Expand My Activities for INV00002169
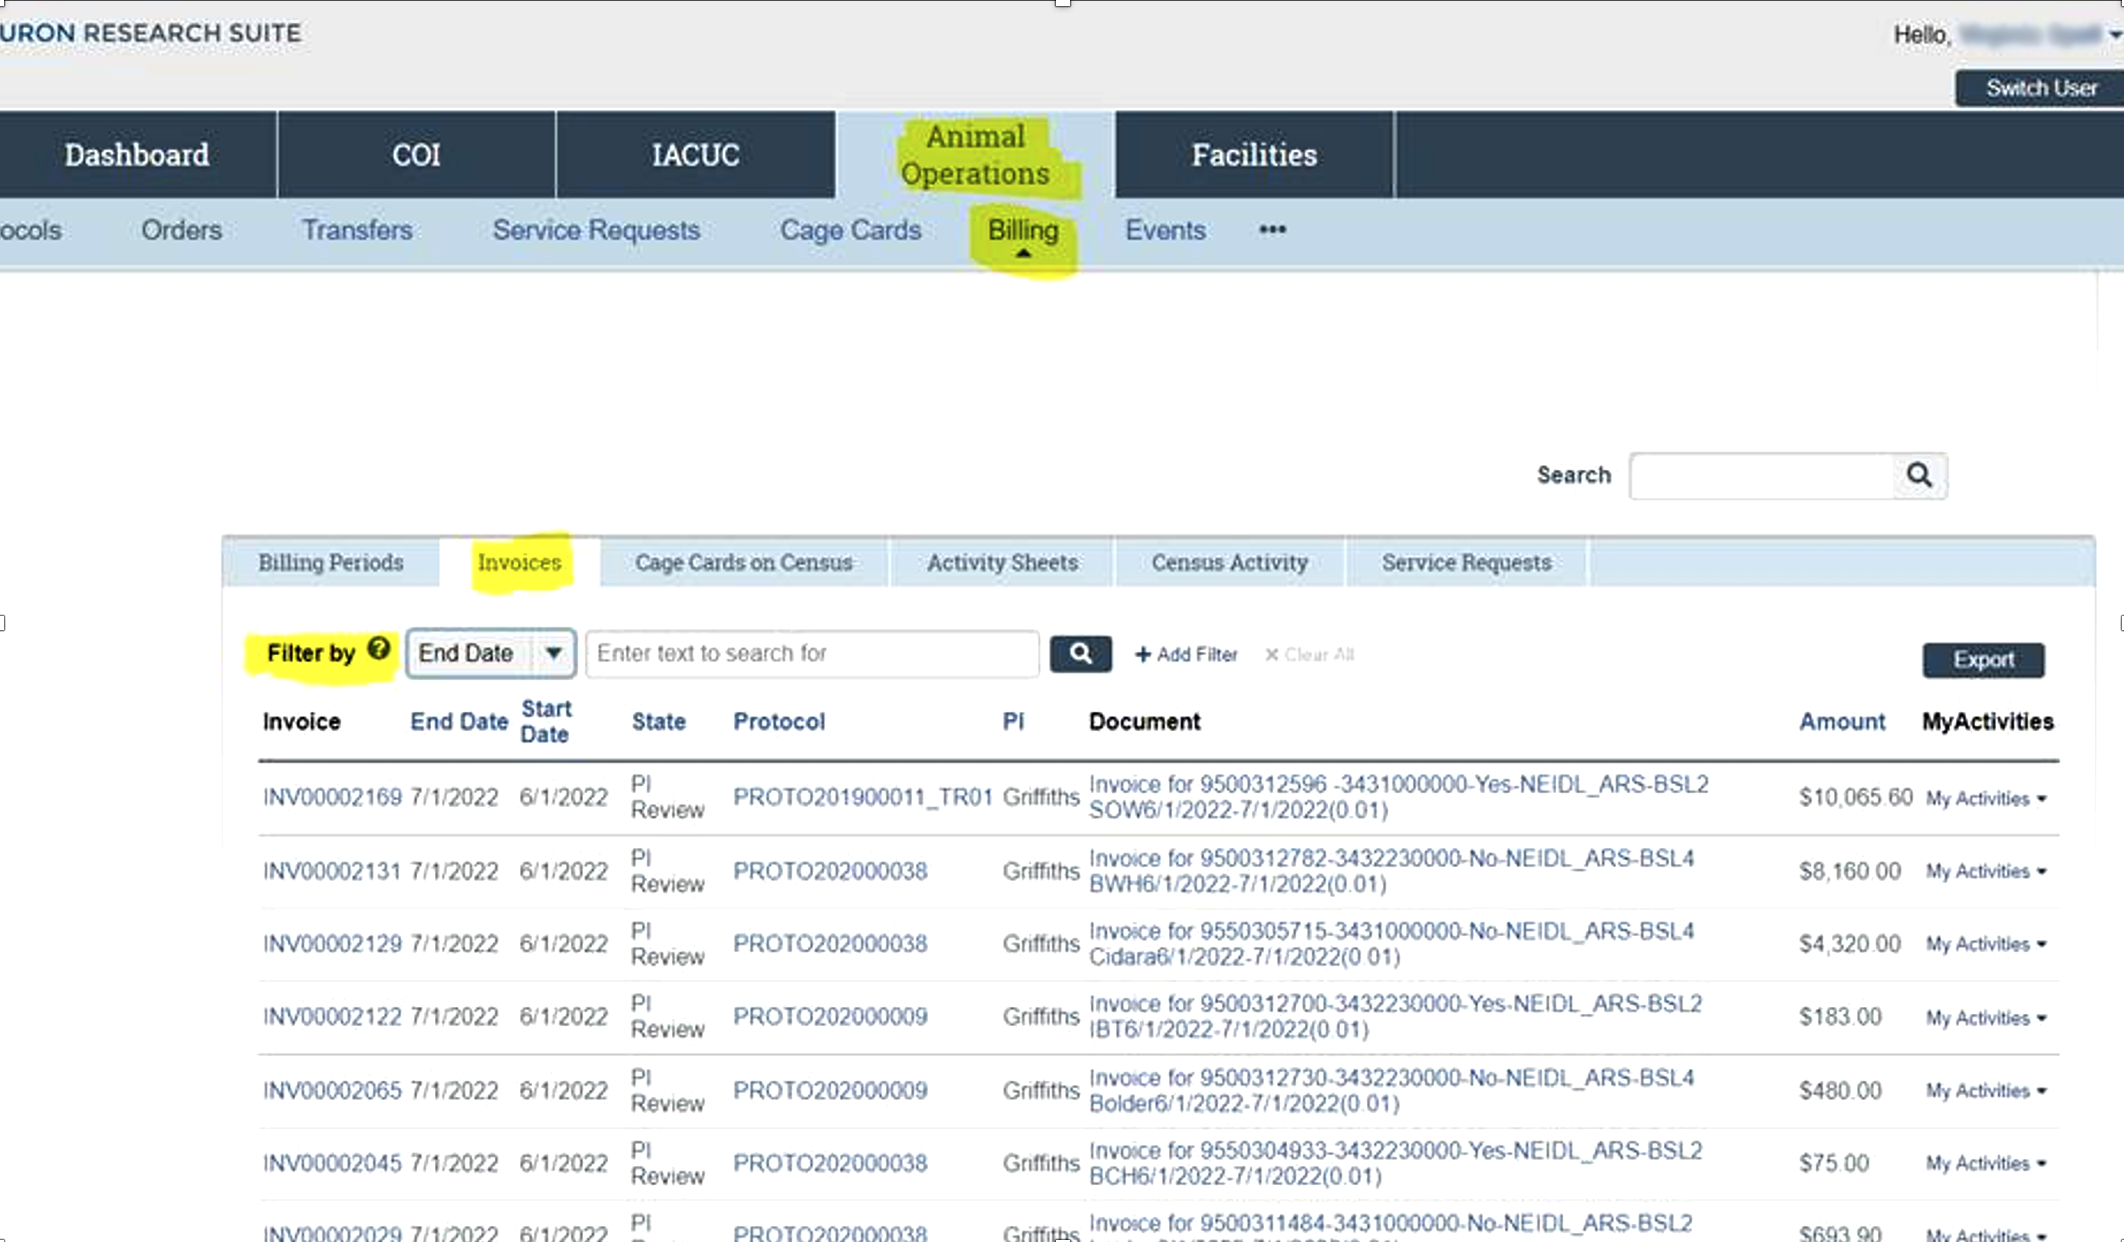Image resolution: width=2124 pixels, height=1242 pixels. tap(1985, 798)
